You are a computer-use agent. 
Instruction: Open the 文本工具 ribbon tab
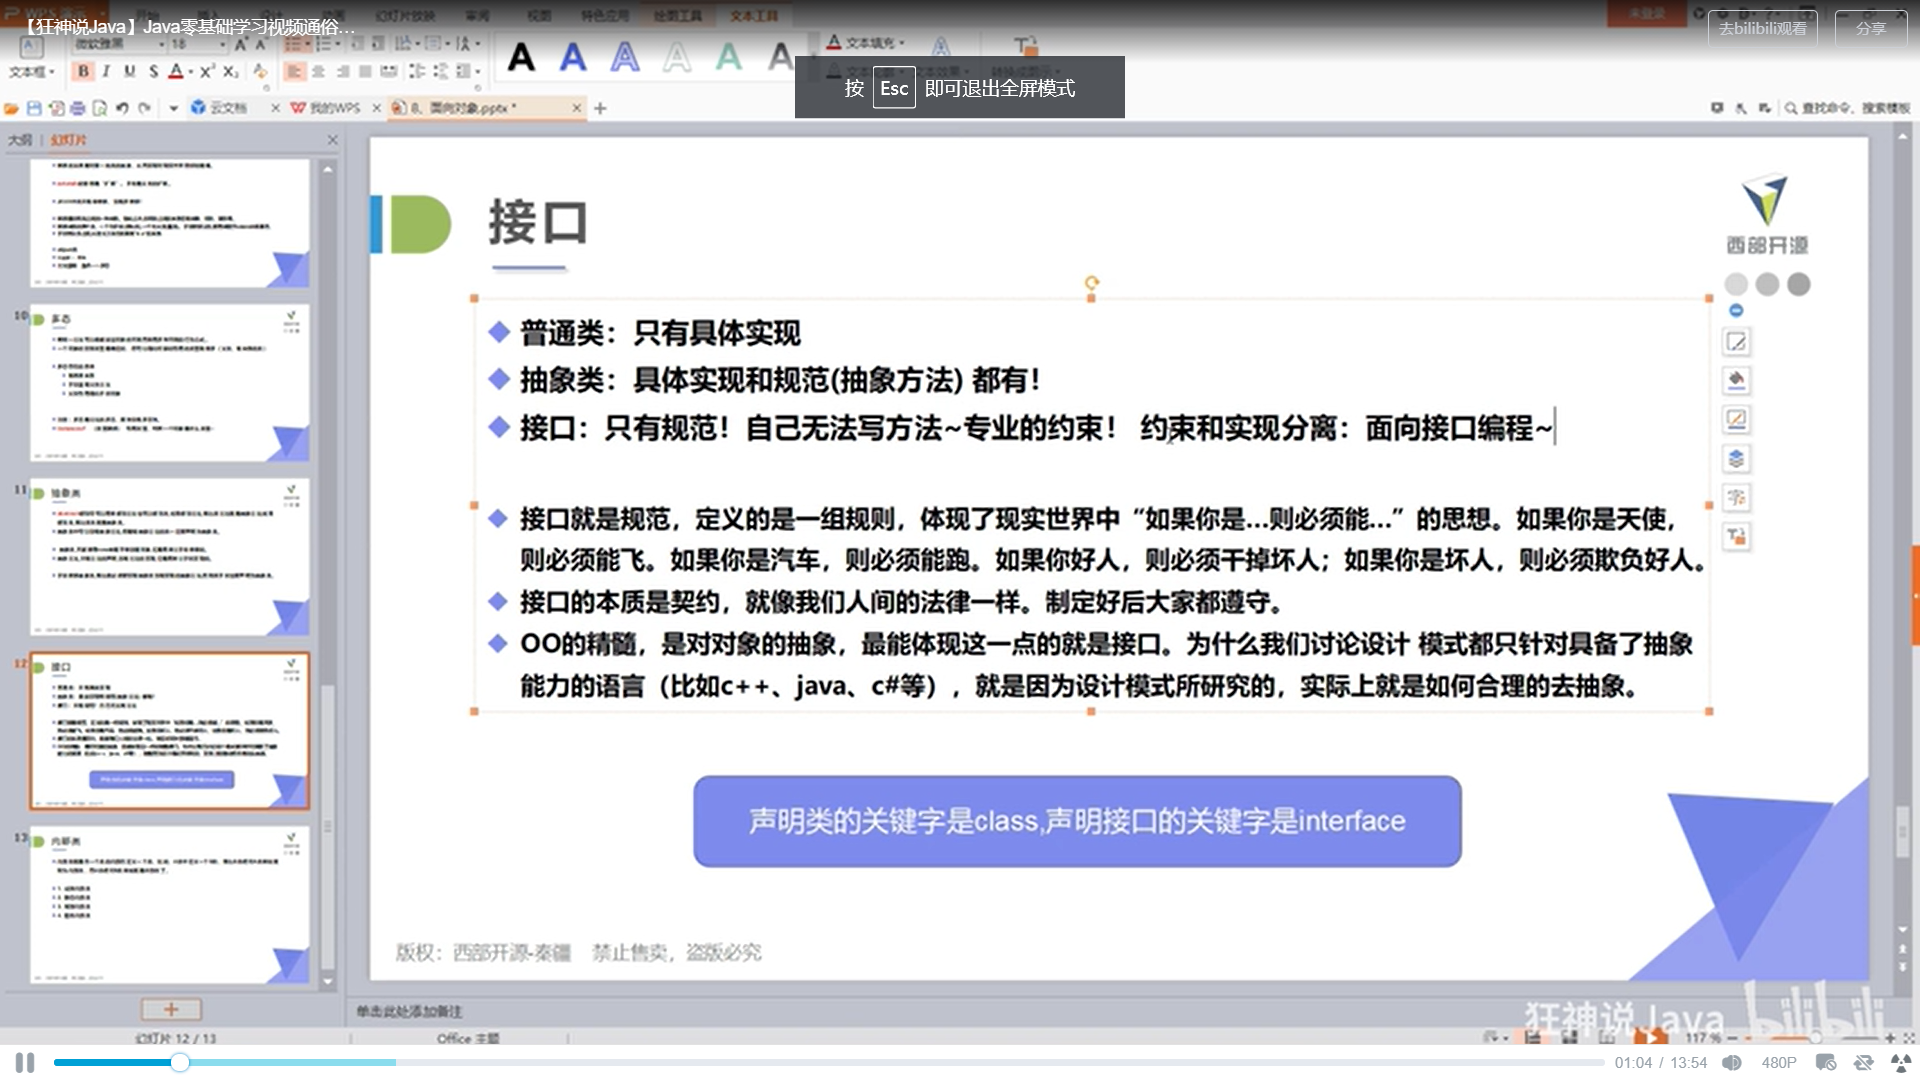point(754,16)
